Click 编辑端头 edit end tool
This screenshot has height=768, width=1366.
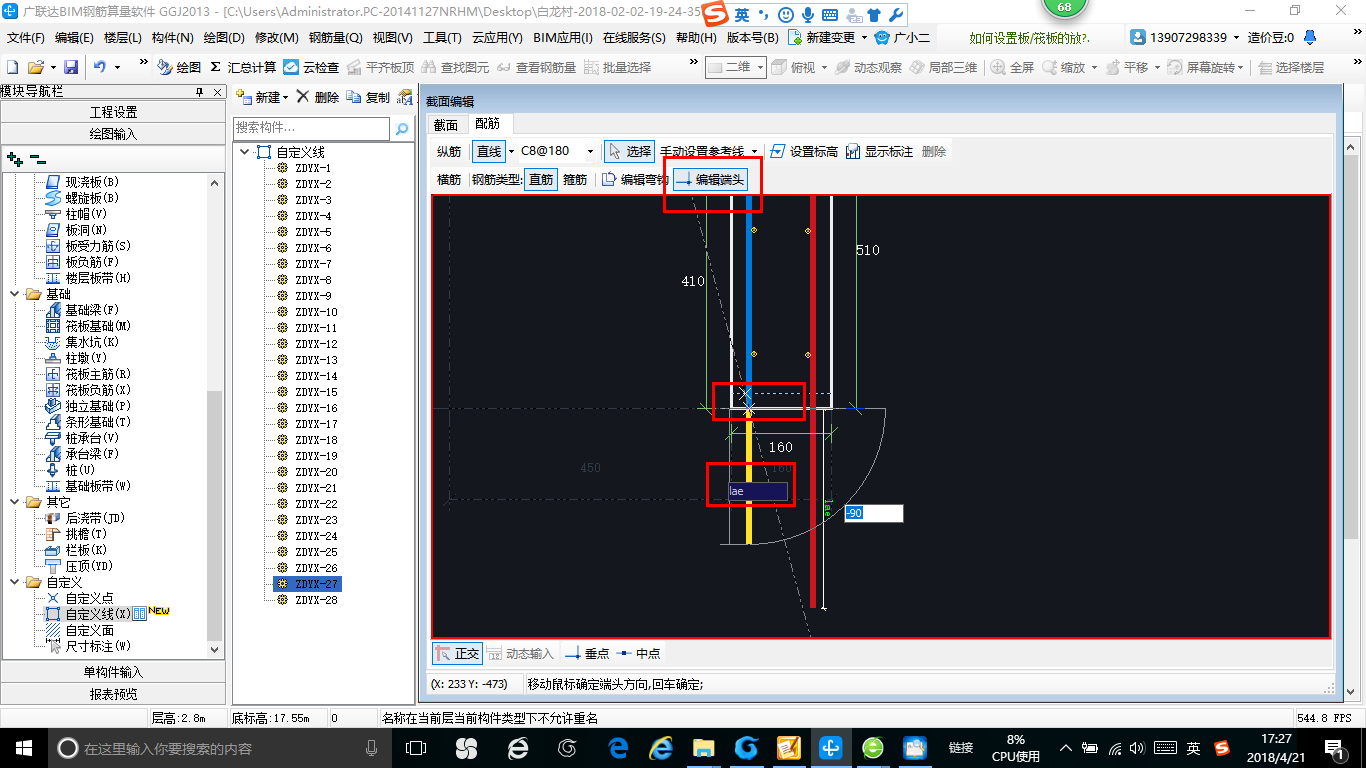point(710,179)
